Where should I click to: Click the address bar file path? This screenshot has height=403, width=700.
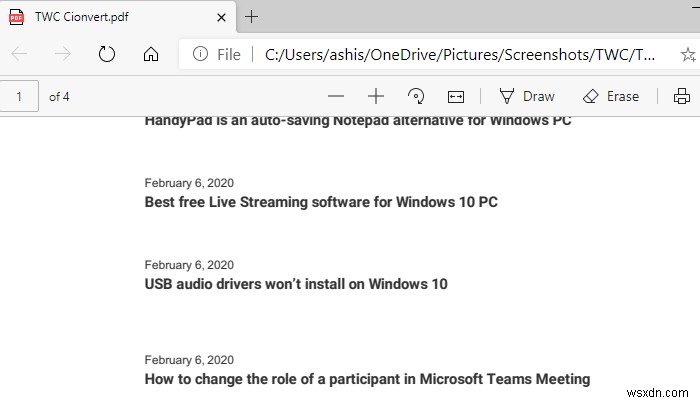pos(460,54)
